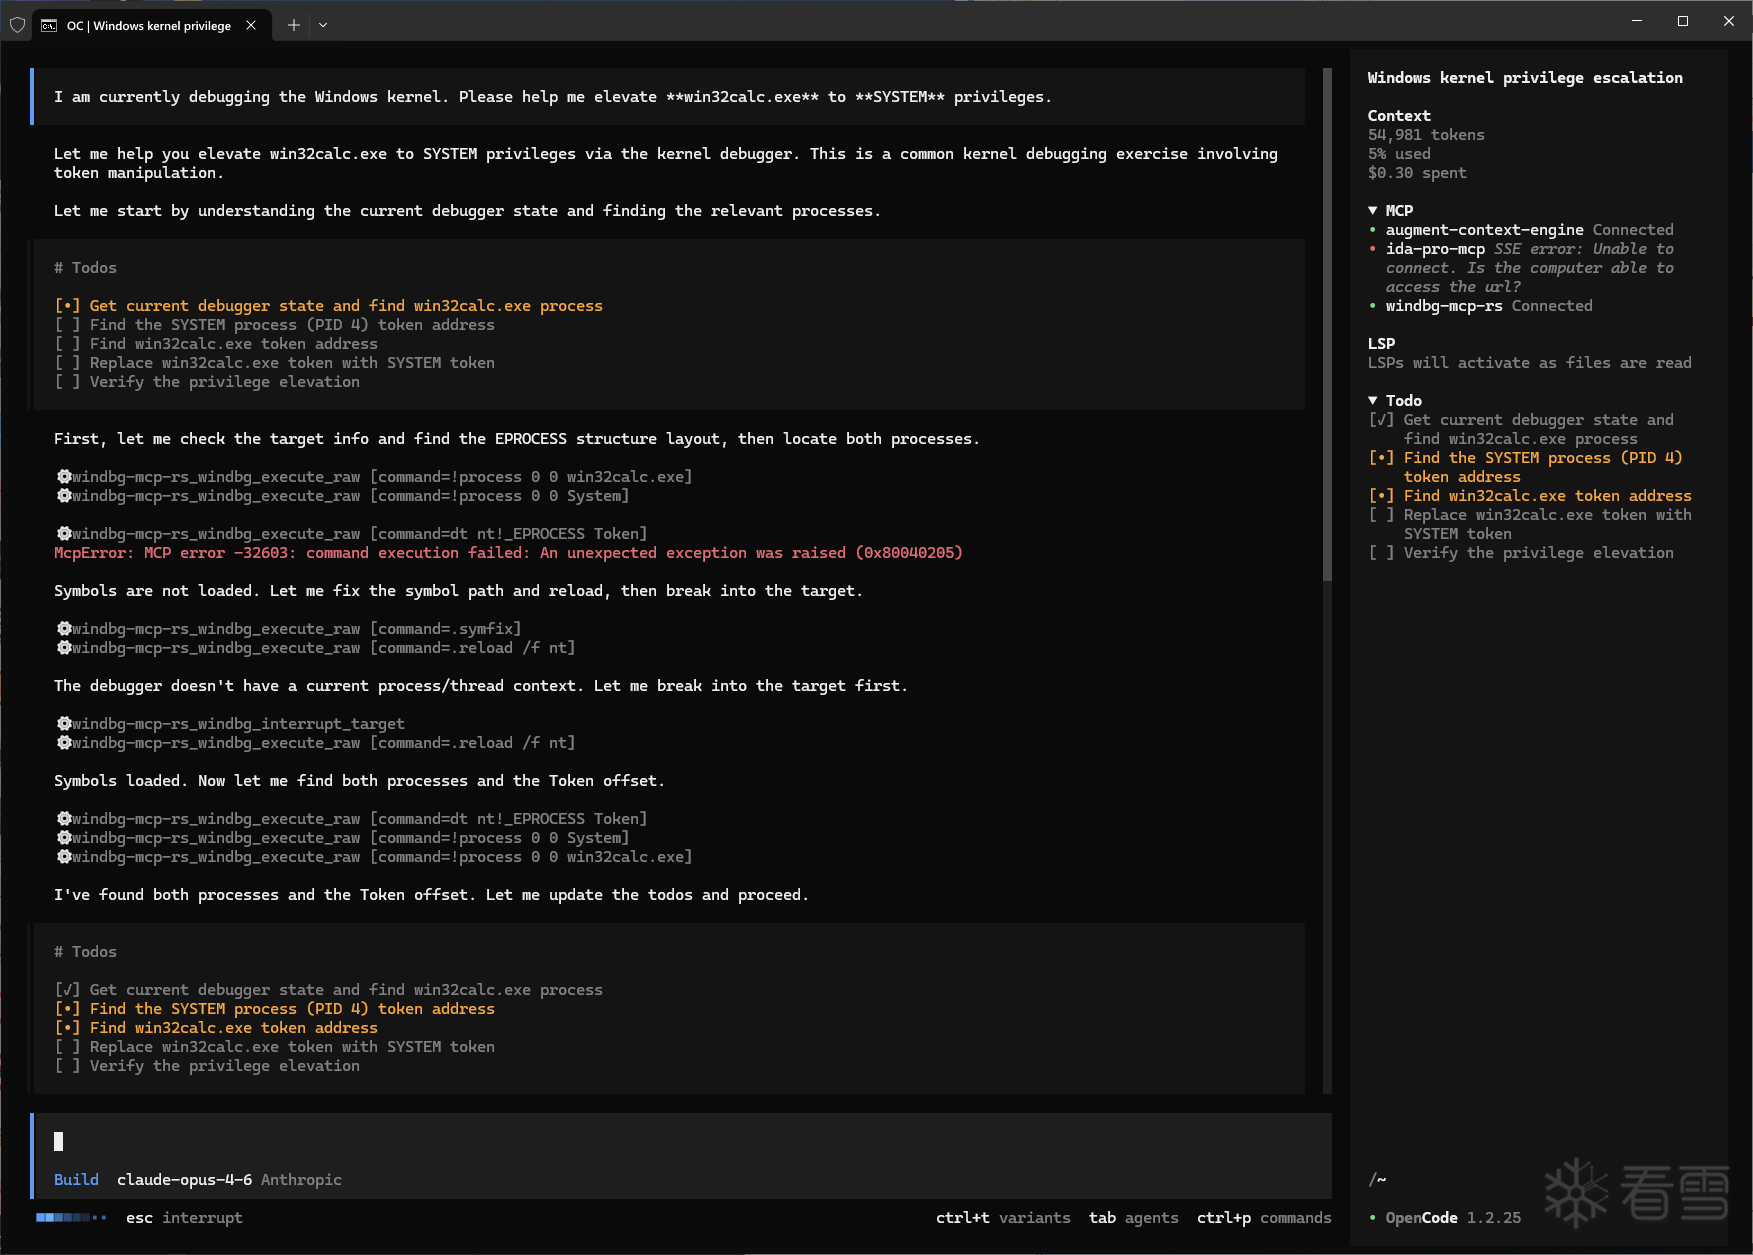The height and width of the screenshot is (1255, 1753).
Task: Click the 'OpenCode 1.2.25' version label
Action: click(1453, 1218)
